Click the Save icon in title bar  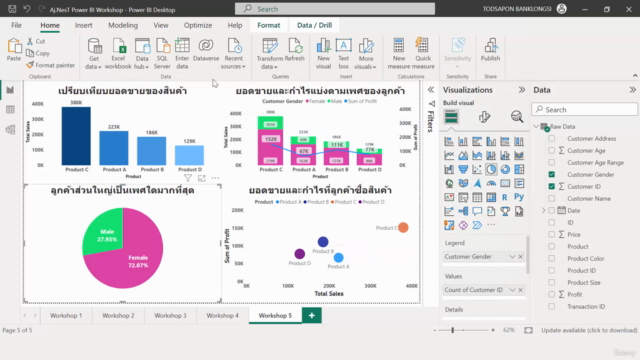click(x=12, y=9)
